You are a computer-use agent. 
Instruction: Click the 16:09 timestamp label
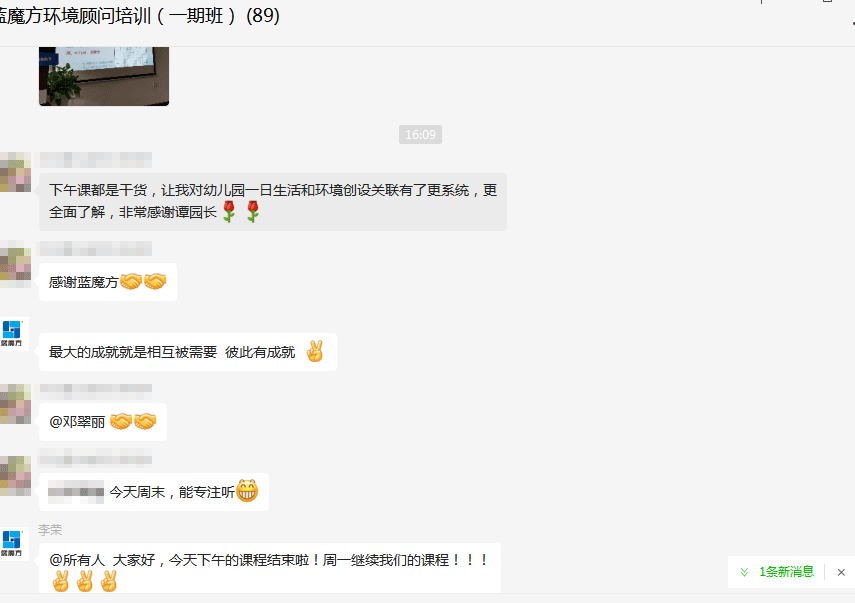tap(420, 135)
